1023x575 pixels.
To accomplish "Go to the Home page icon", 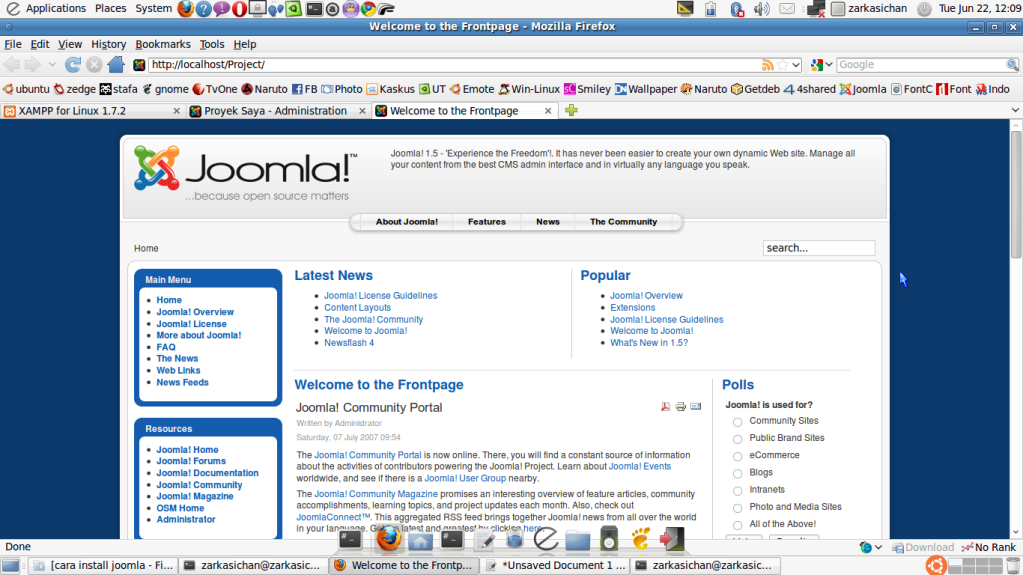I will point(116,64).
